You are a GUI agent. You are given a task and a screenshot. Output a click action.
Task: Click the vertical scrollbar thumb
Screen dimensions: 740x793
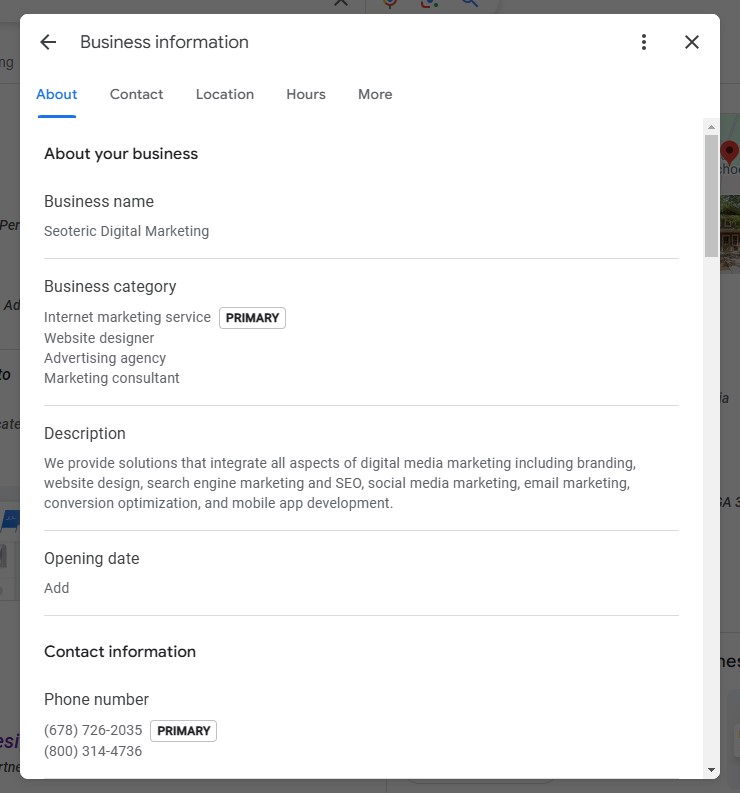(711, 196)
